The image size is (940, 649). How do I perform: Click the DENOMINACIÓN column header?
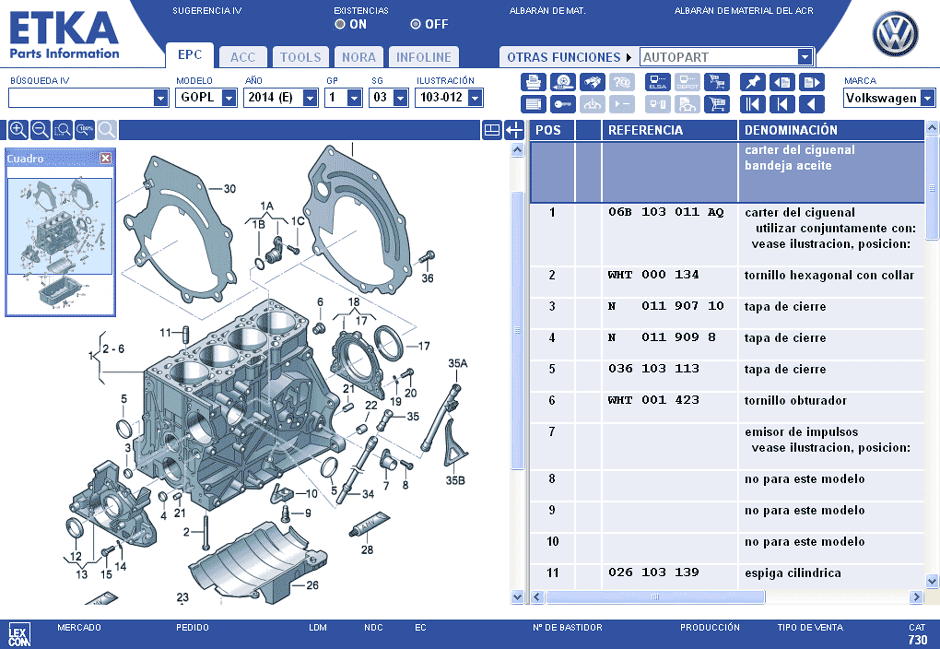831,130
